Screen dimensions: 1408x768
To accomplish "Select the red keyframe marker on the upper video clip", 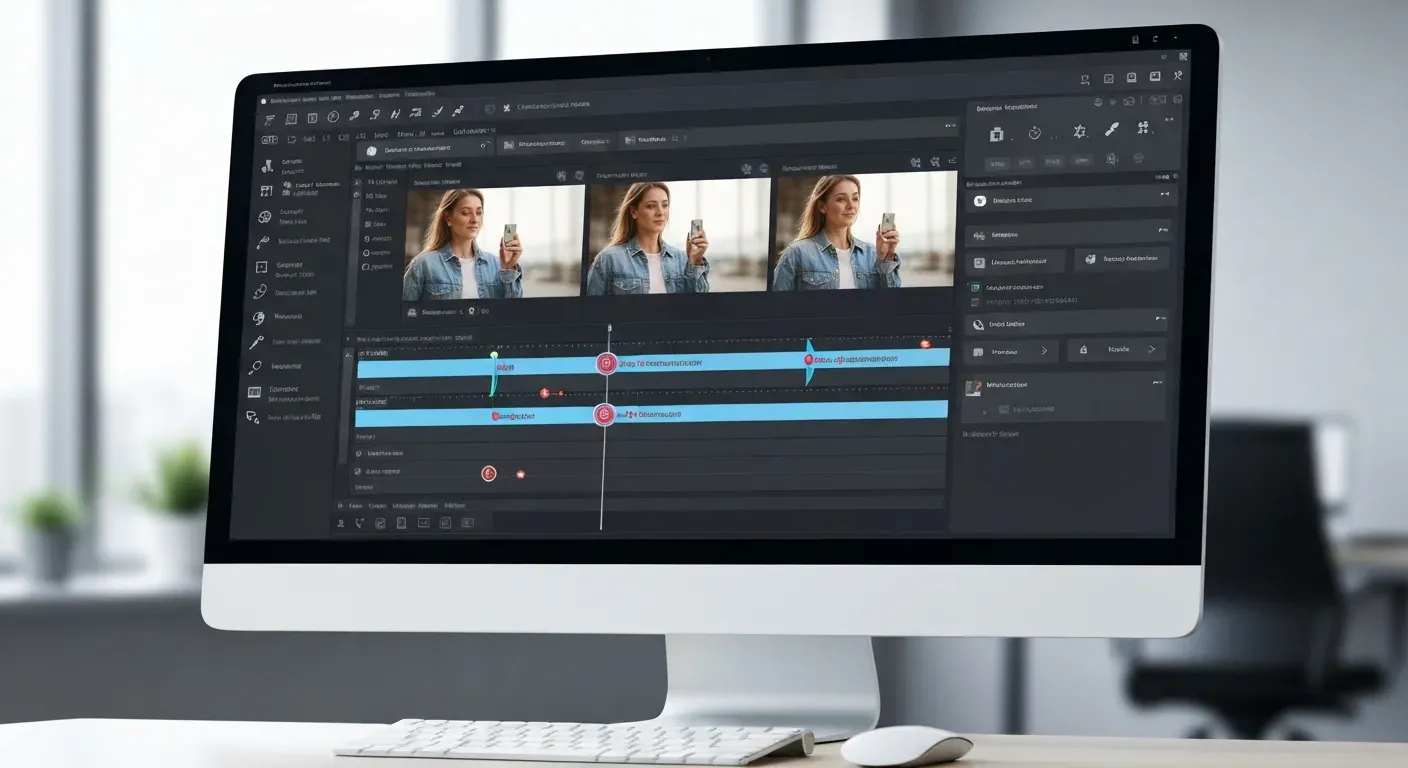I will click(606, 363).
